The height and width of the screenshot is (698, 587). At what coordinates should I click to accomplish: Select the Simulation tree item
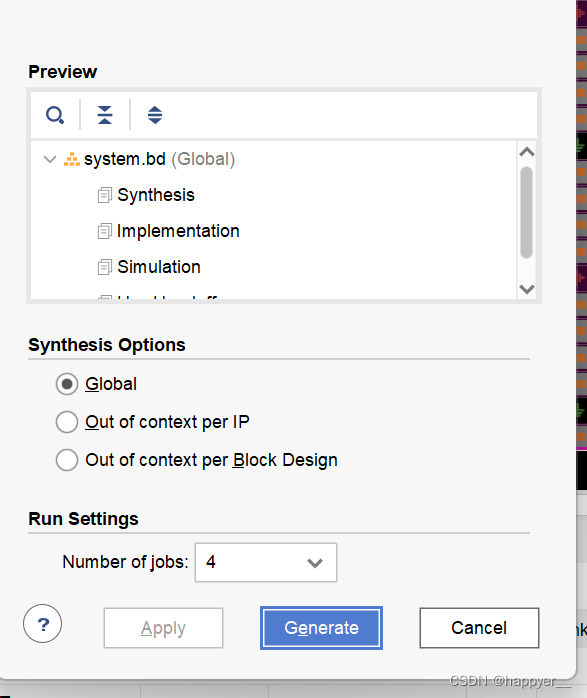pyautogui.click(x=159, y=267)
